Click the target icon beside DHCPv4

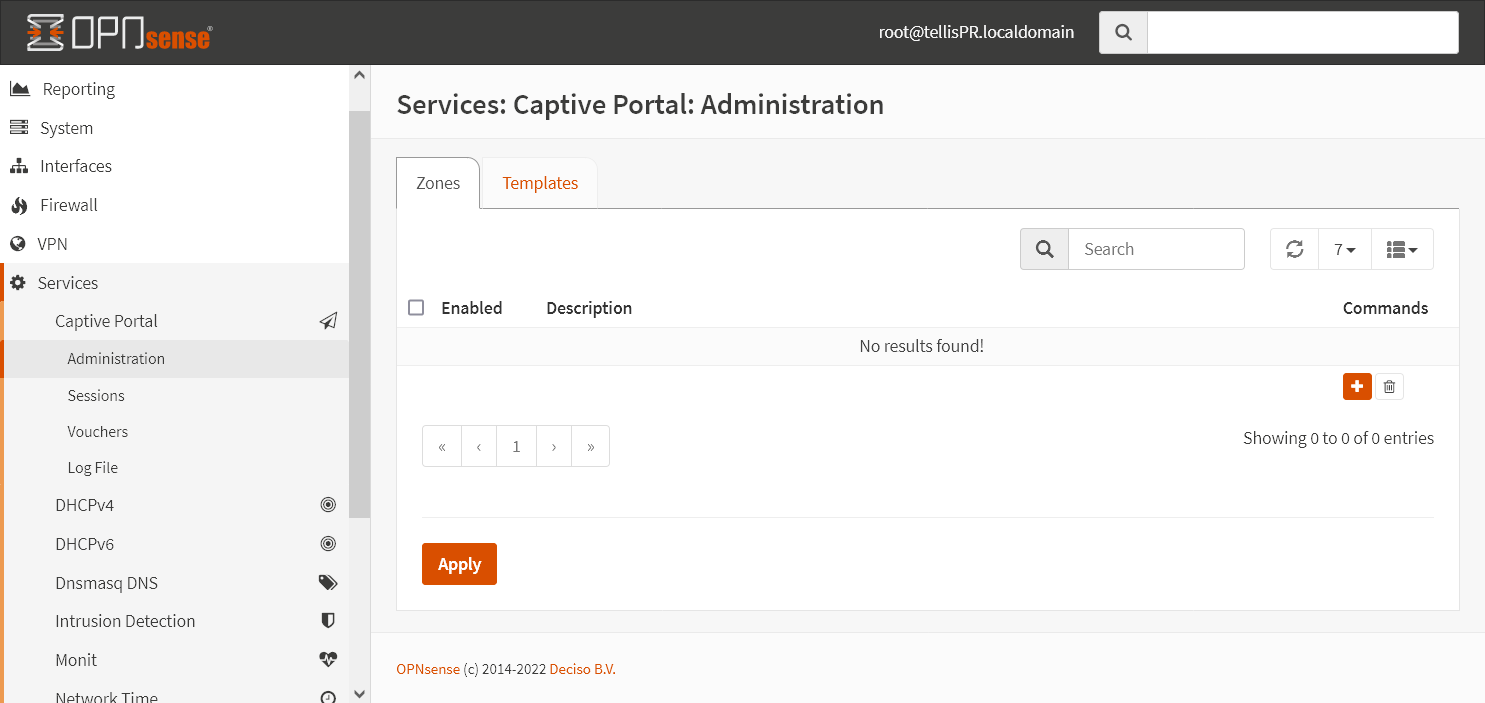pyautogui.click(x=328, y=504)
